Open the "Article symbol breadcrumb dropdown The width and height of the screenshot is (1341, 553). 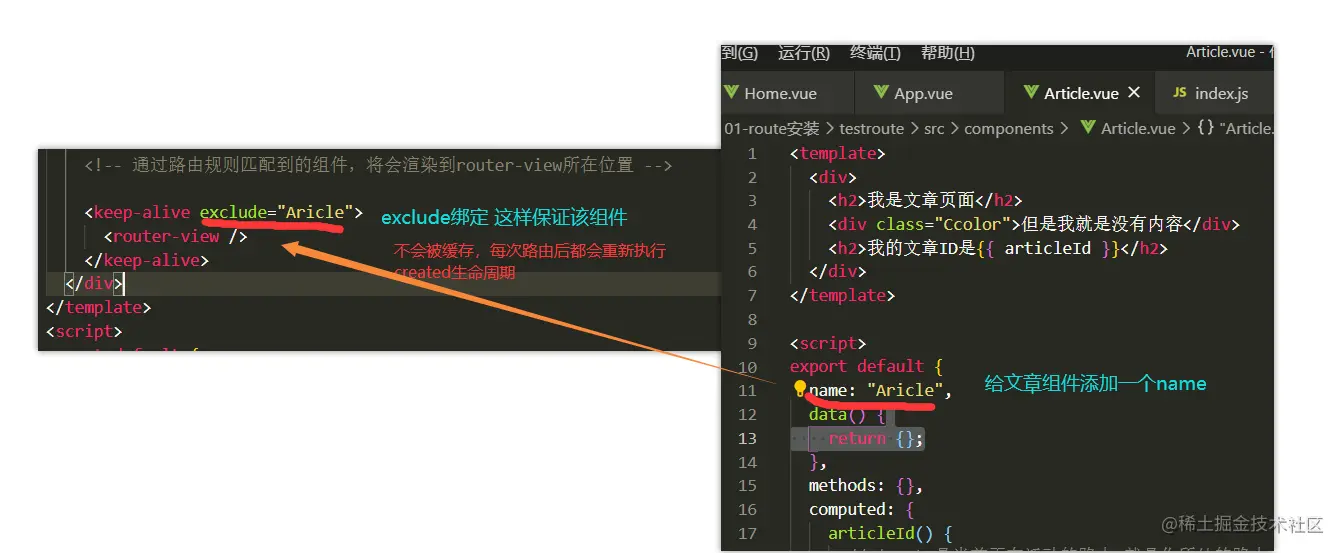click(1245, 128)
